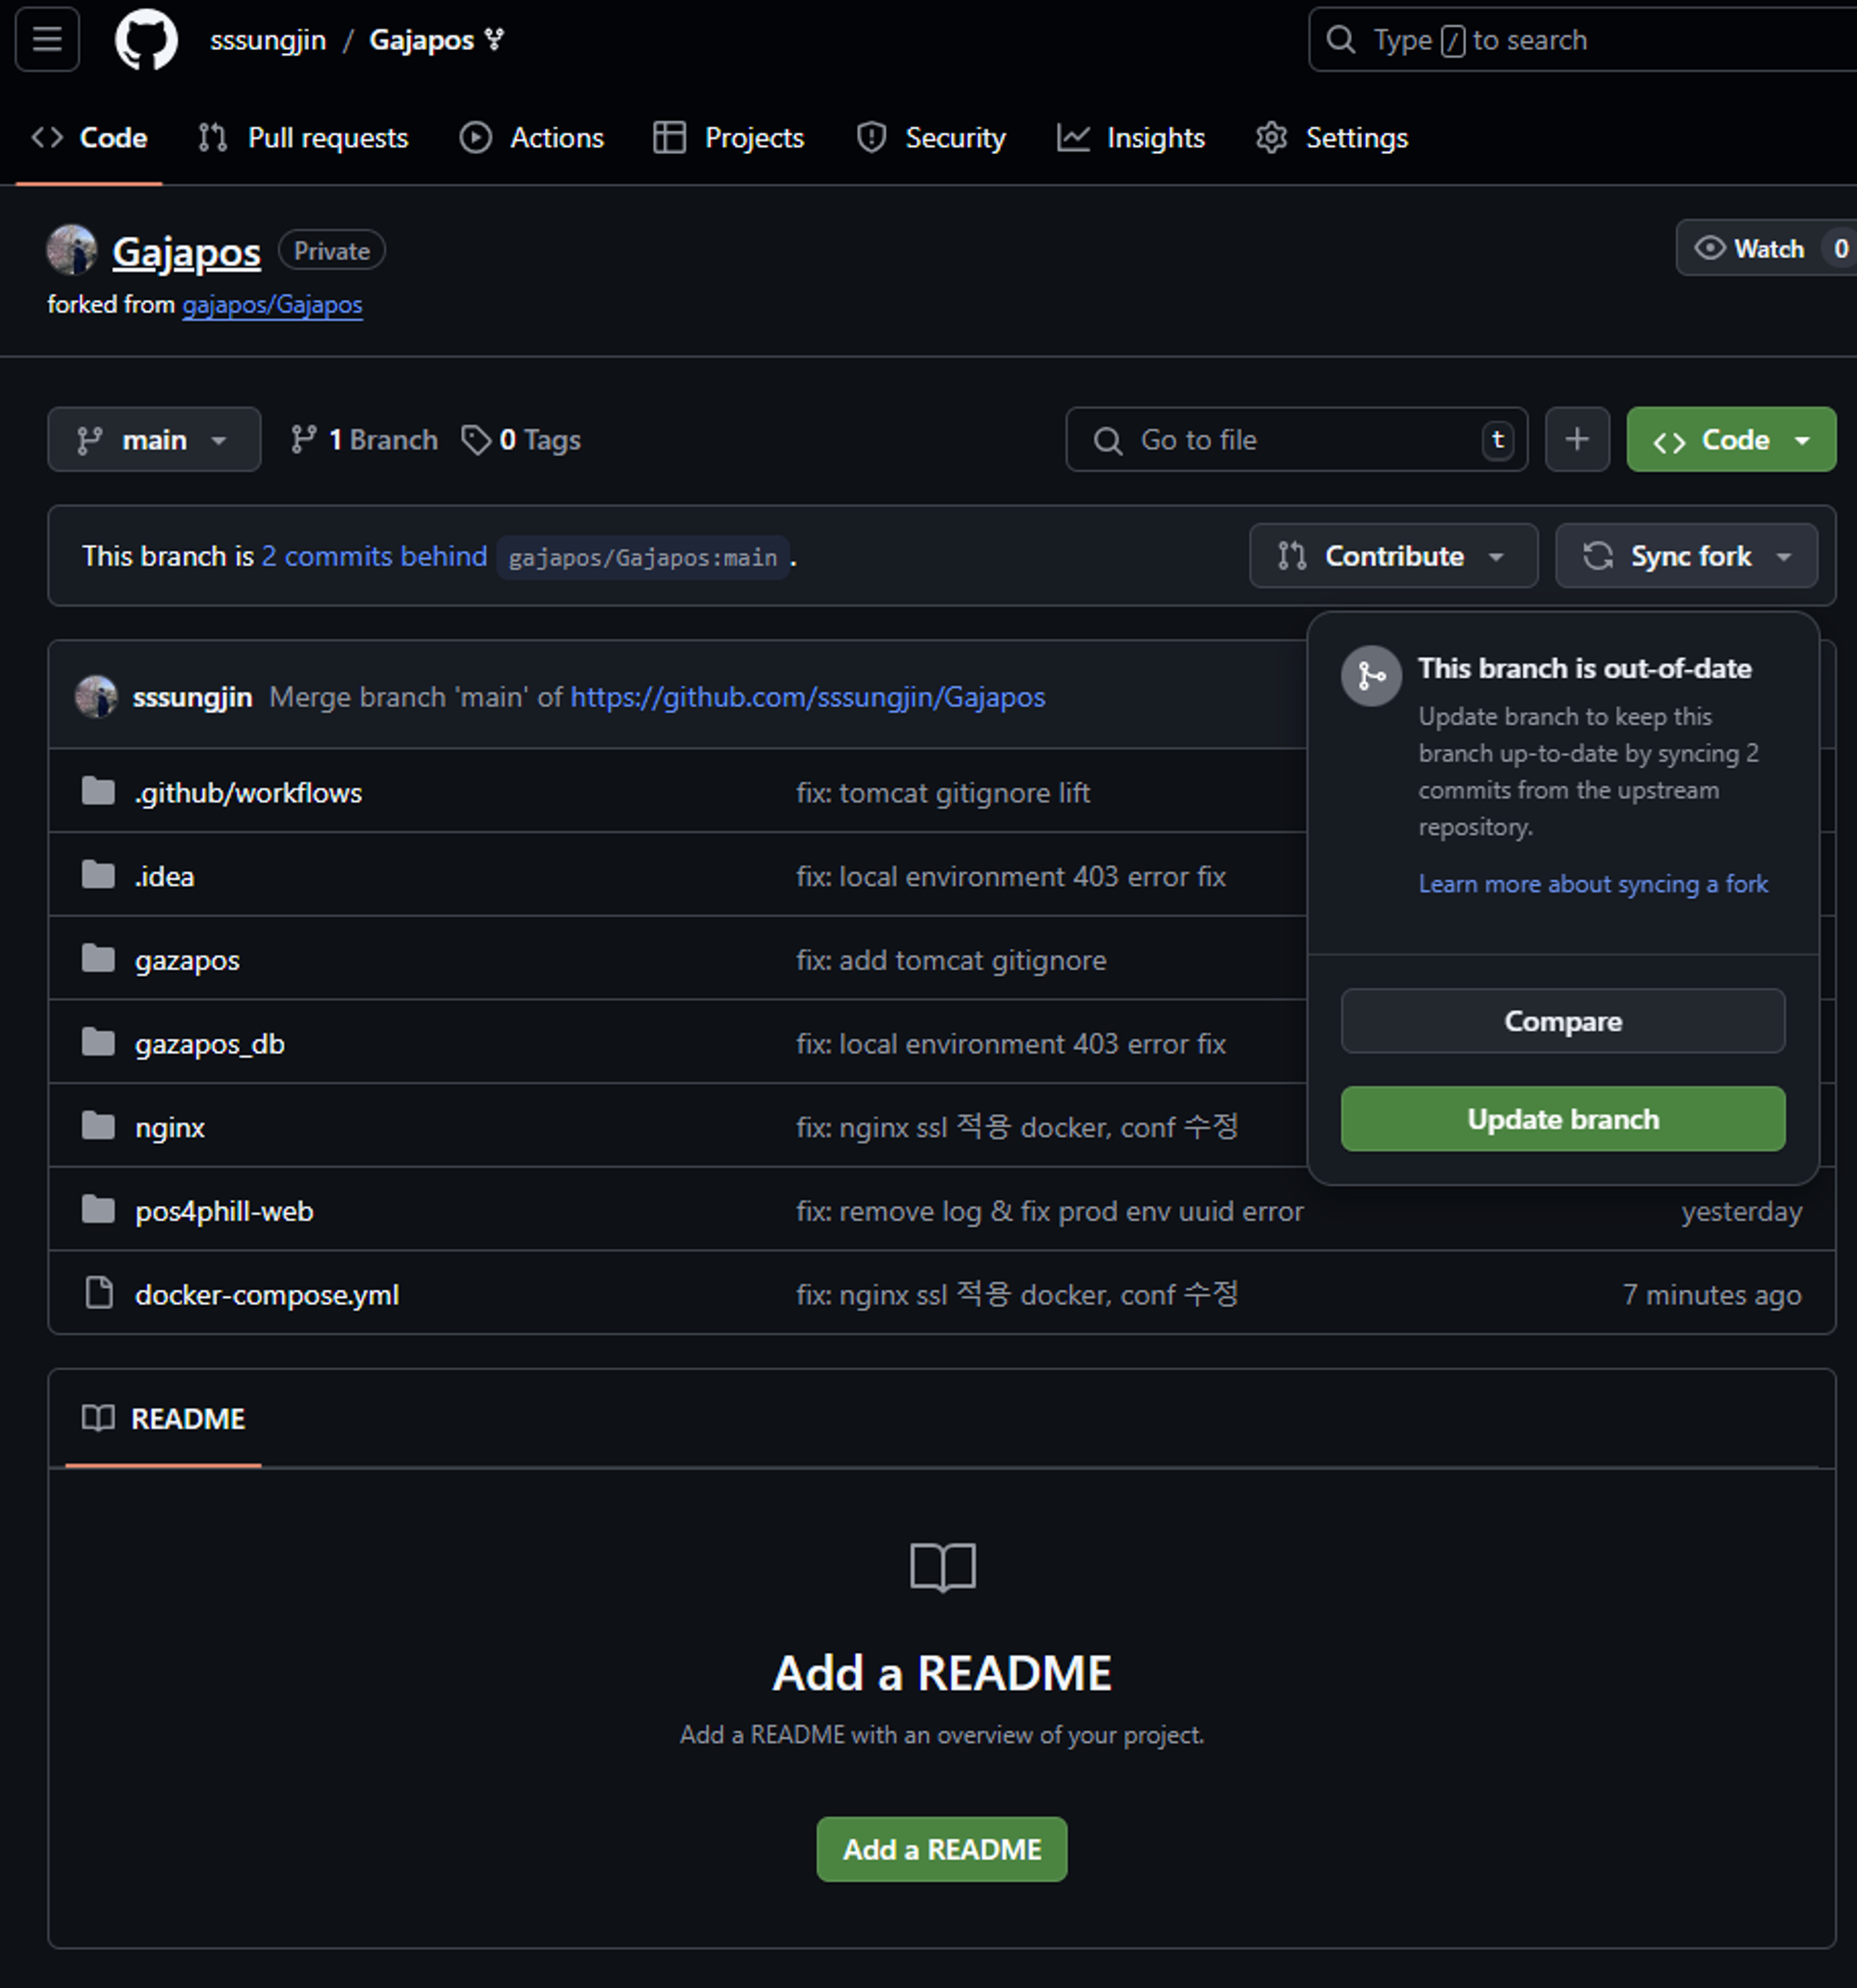The height and width of the screenshot is (1988, 1857).
Task: Open the 2 commits behind link
Action: click(x=374, y=556)
